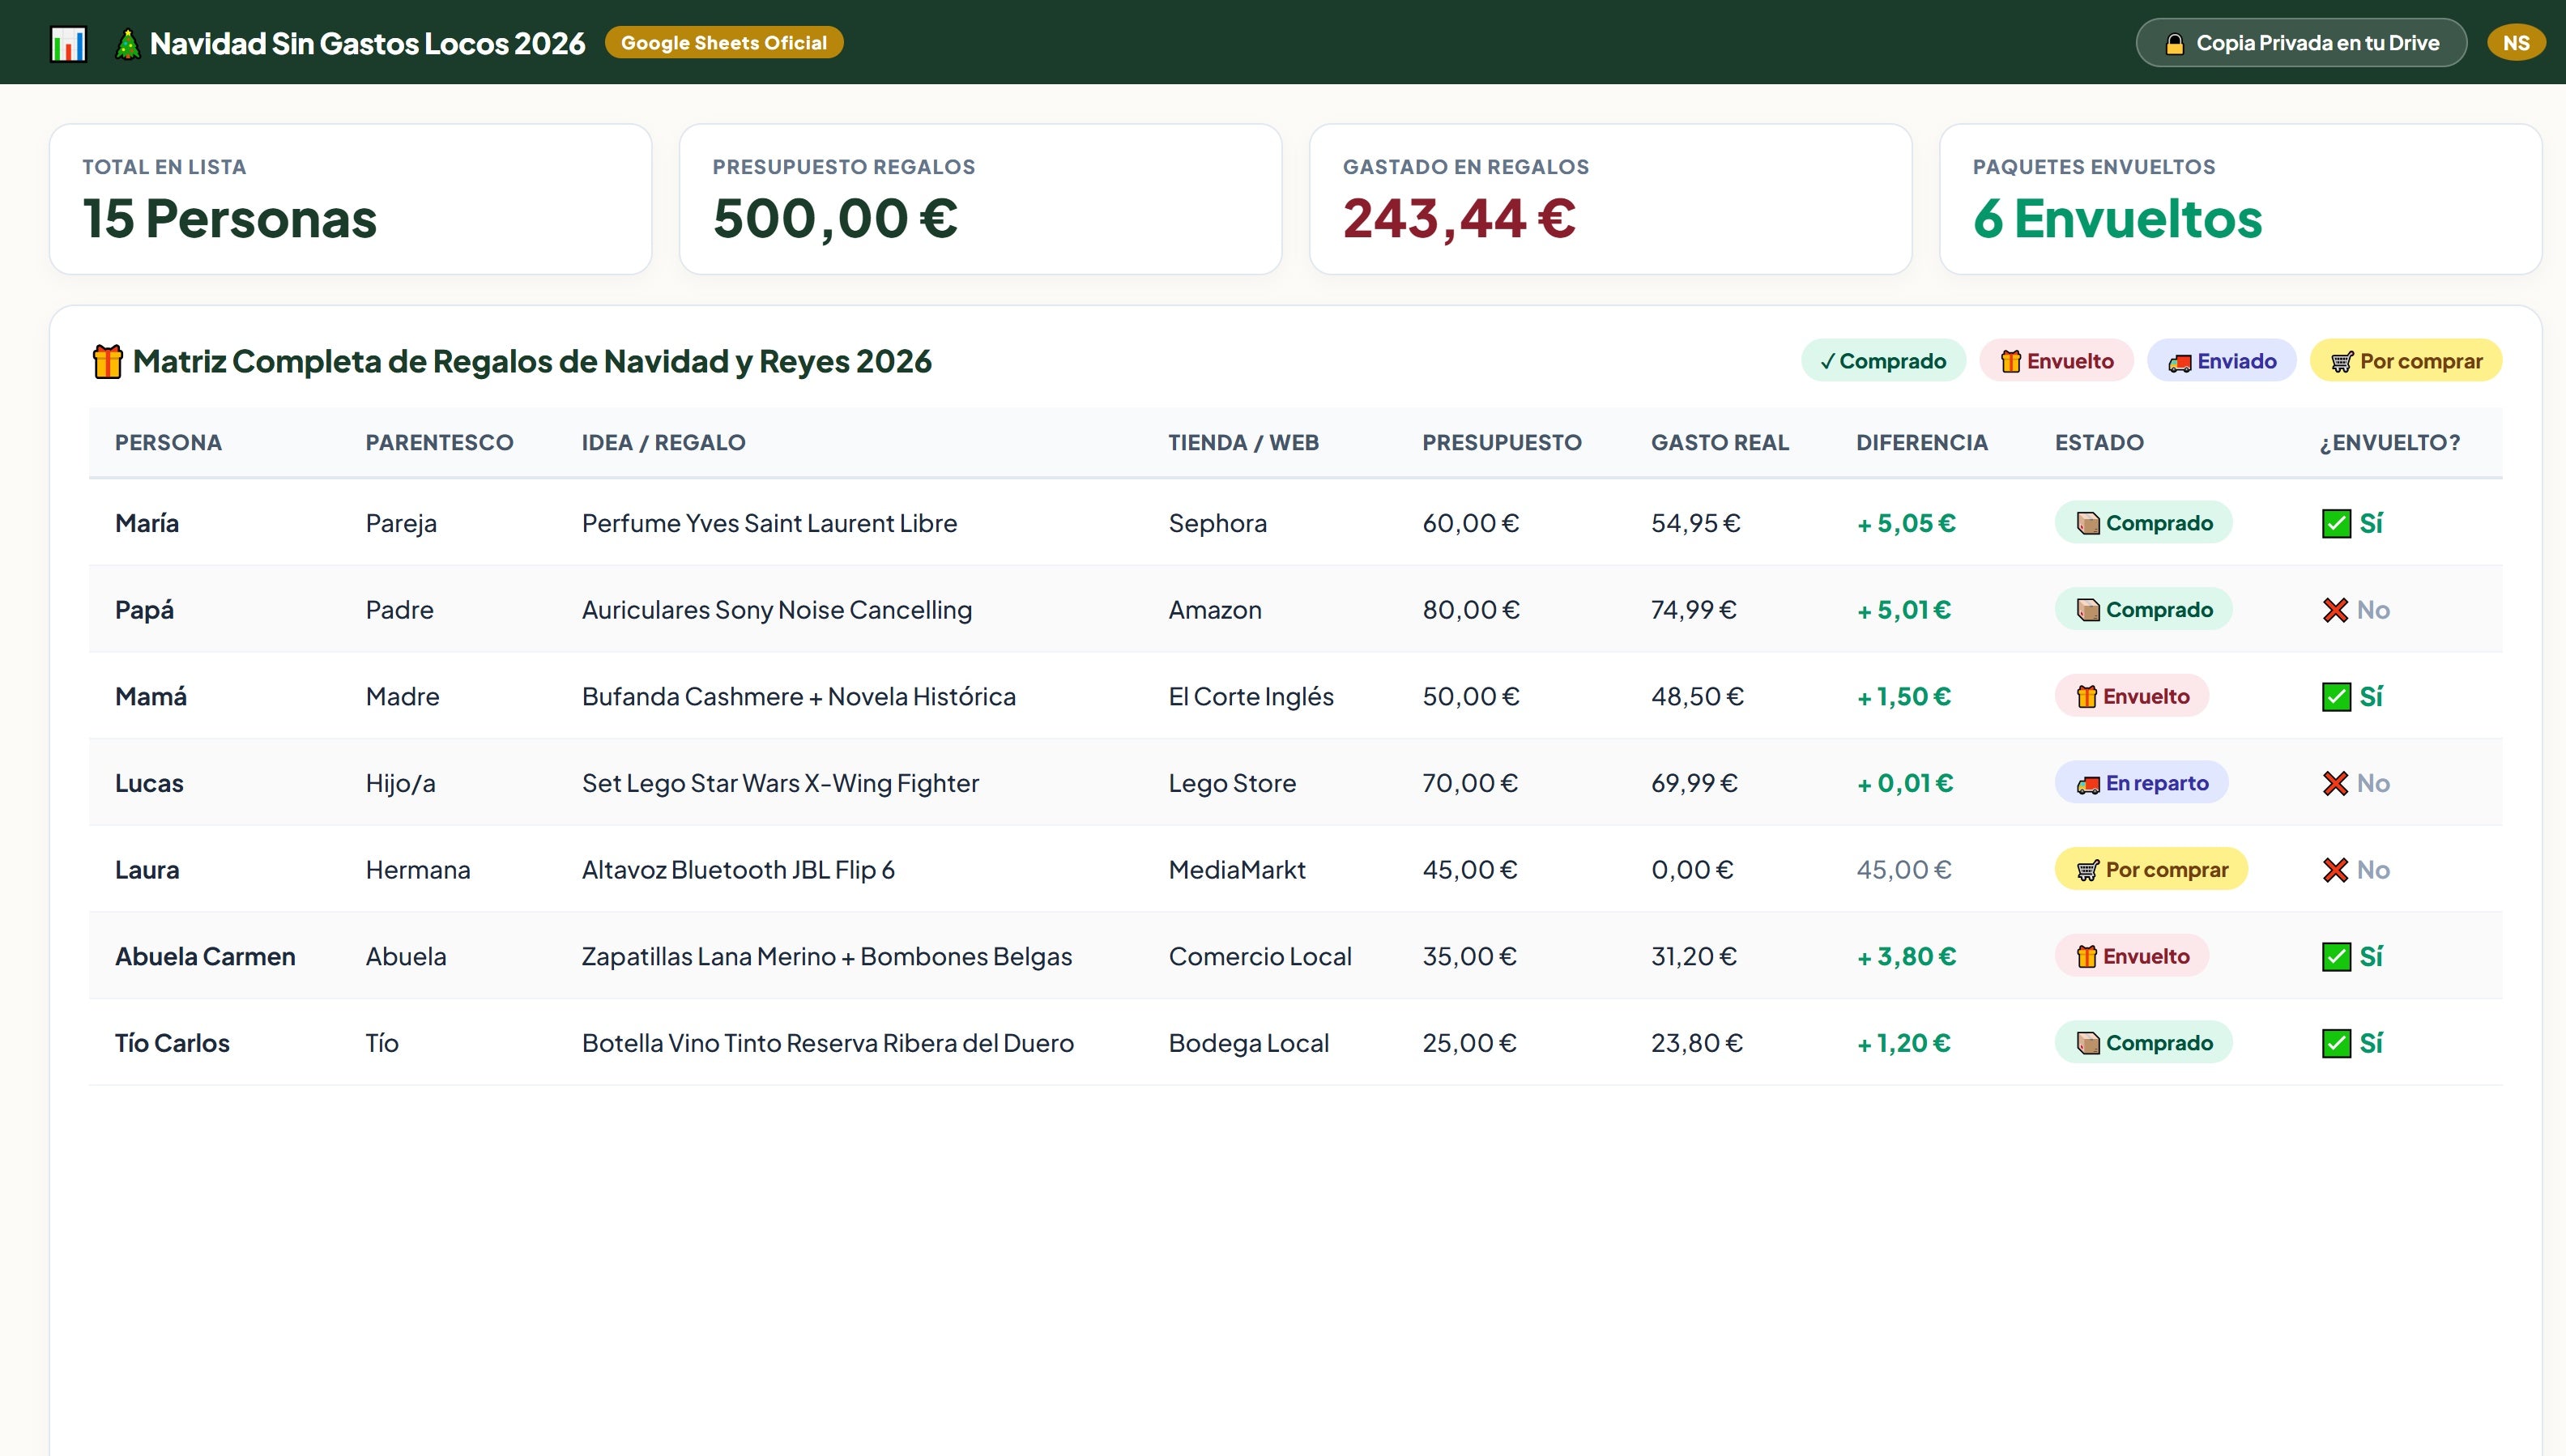Click the Comprado status badge for María
The height and width of the screenshot is (1456, 2566).
(2143, 522)
